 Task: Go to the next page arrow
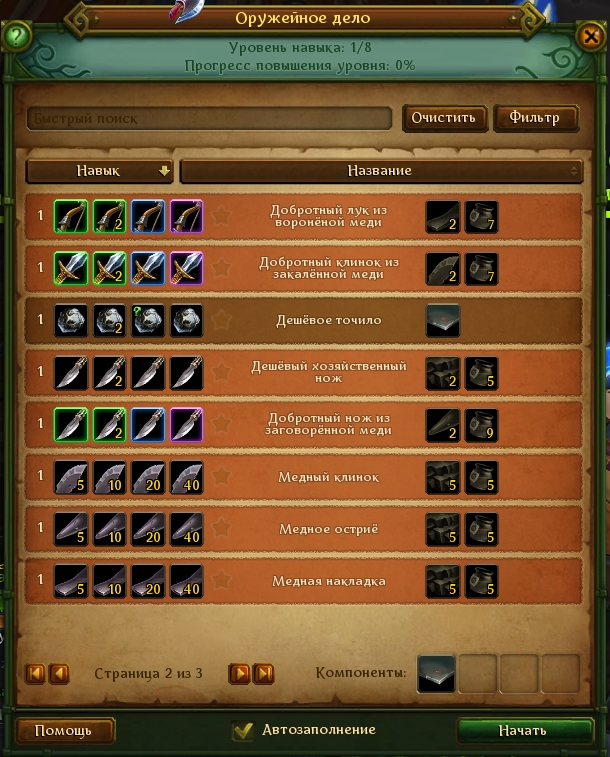240,673
